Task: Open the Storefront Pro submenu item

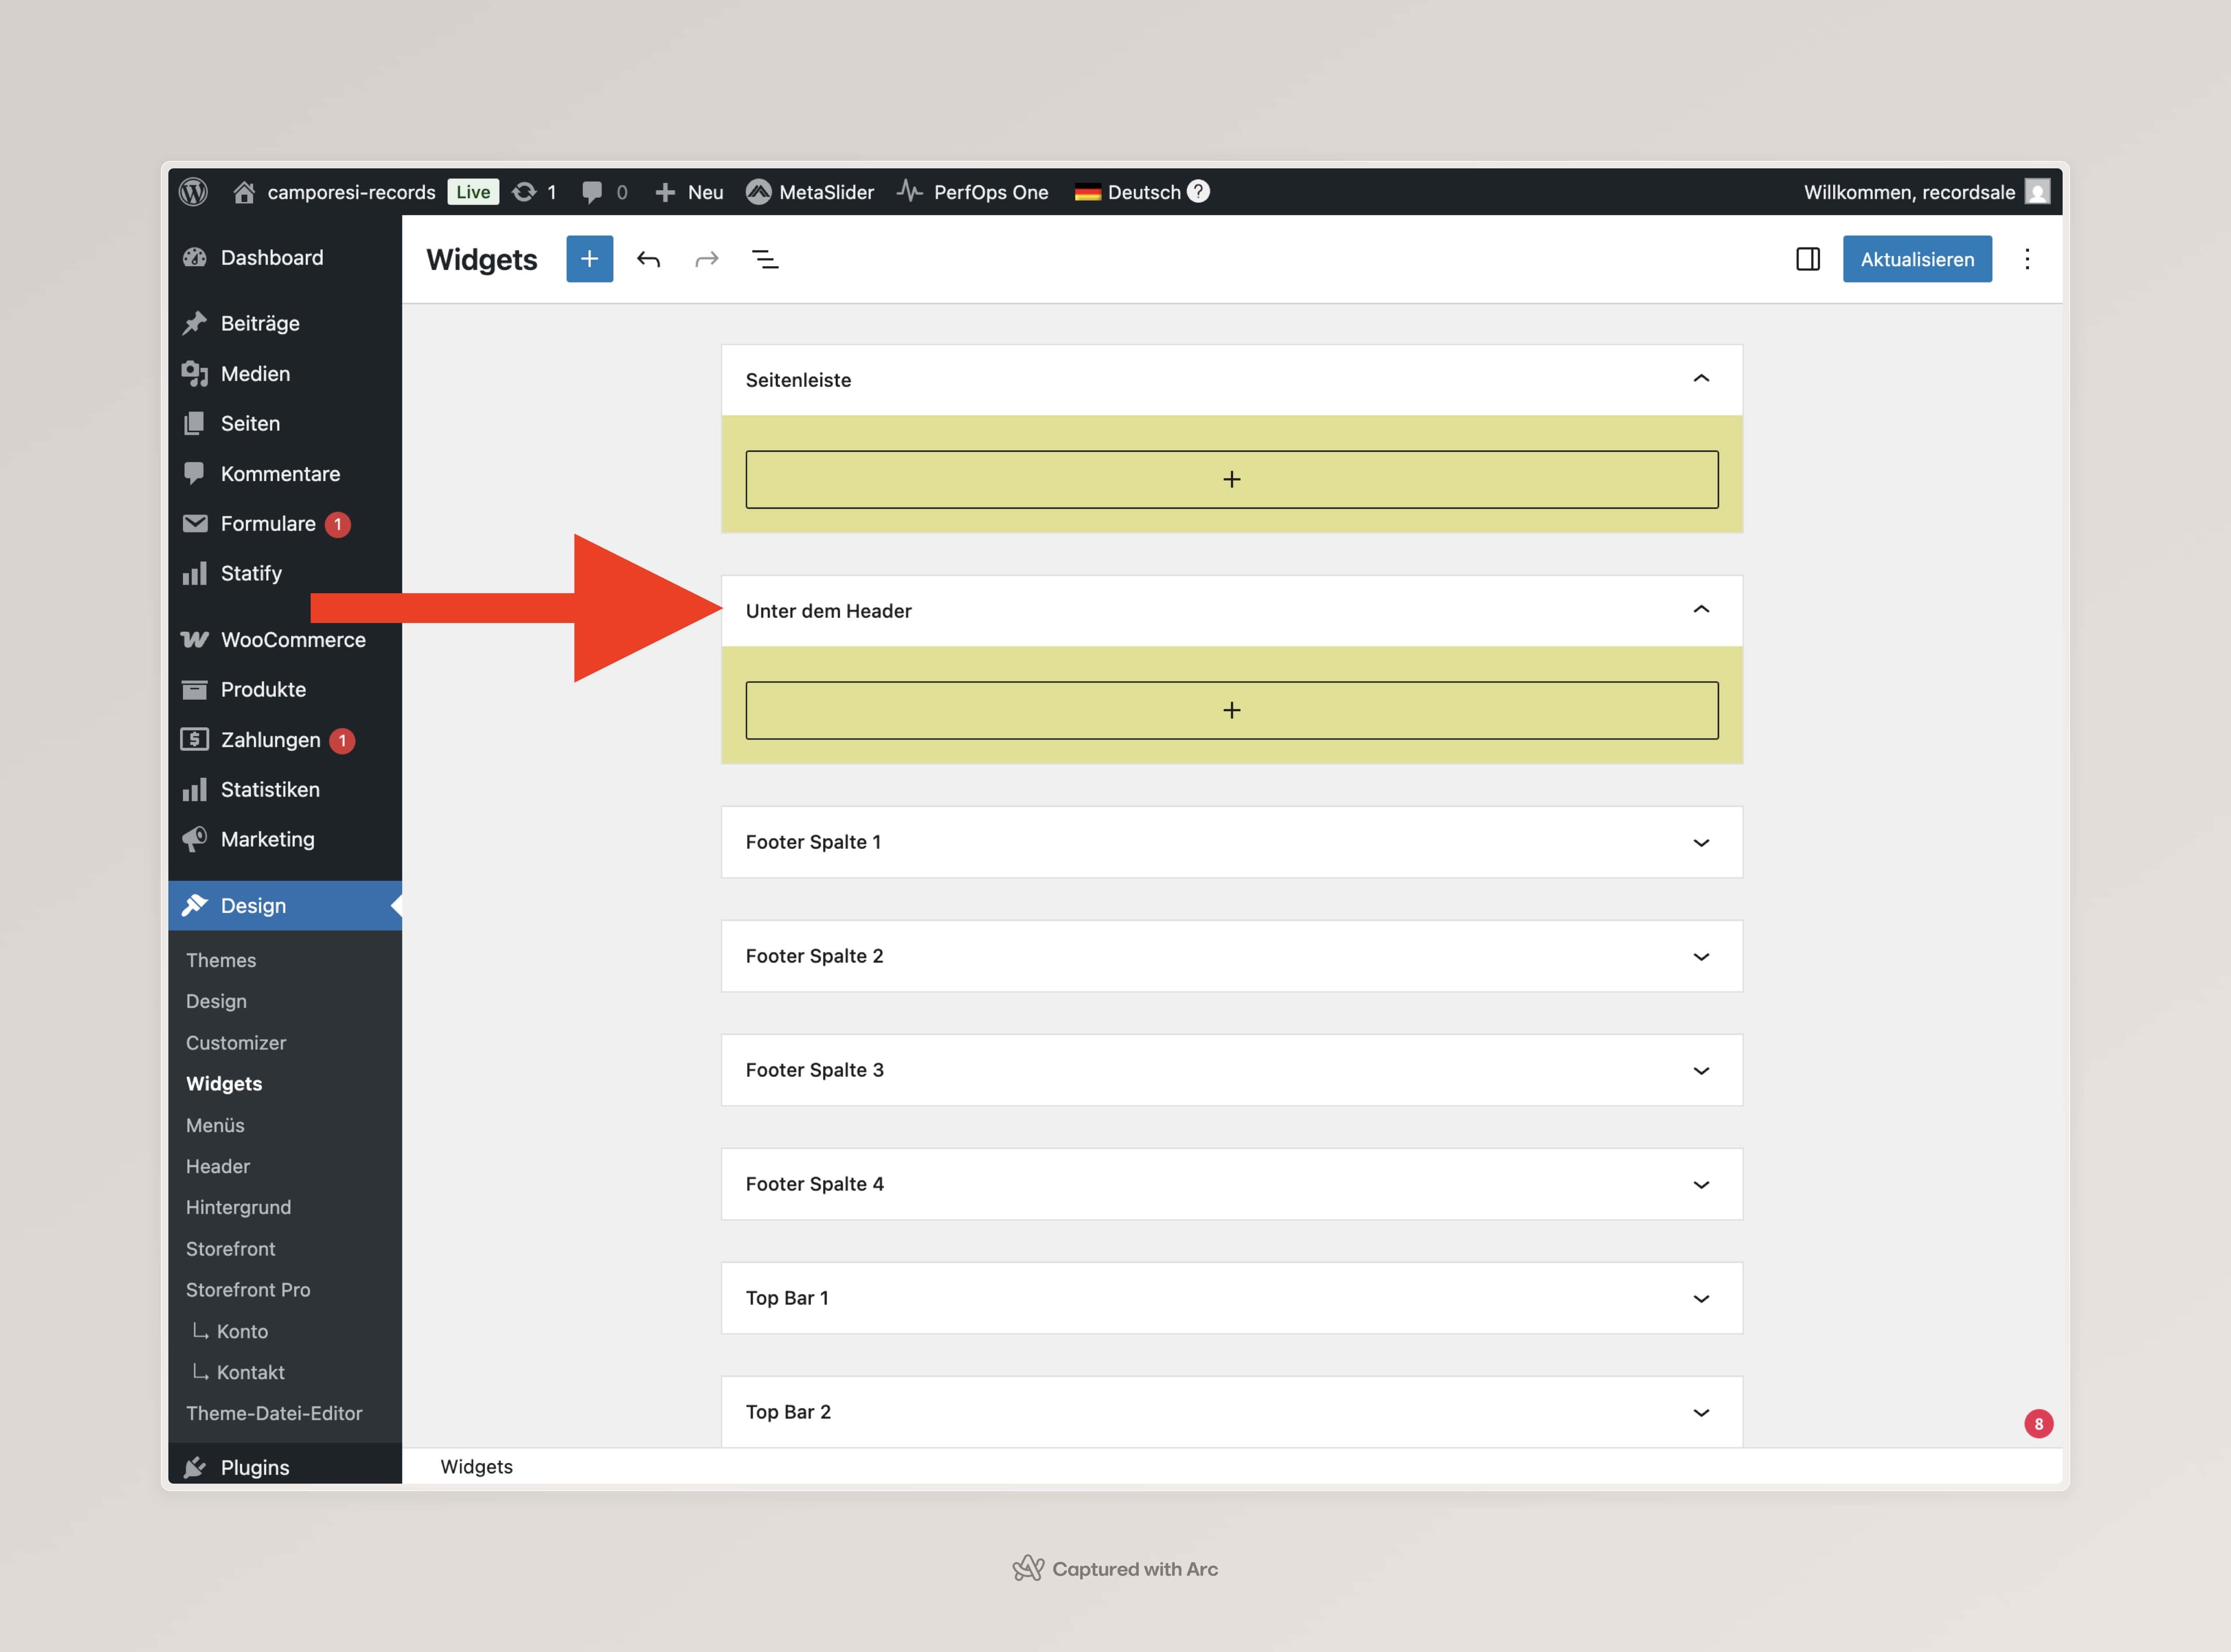Action: tap(248, 1289)
